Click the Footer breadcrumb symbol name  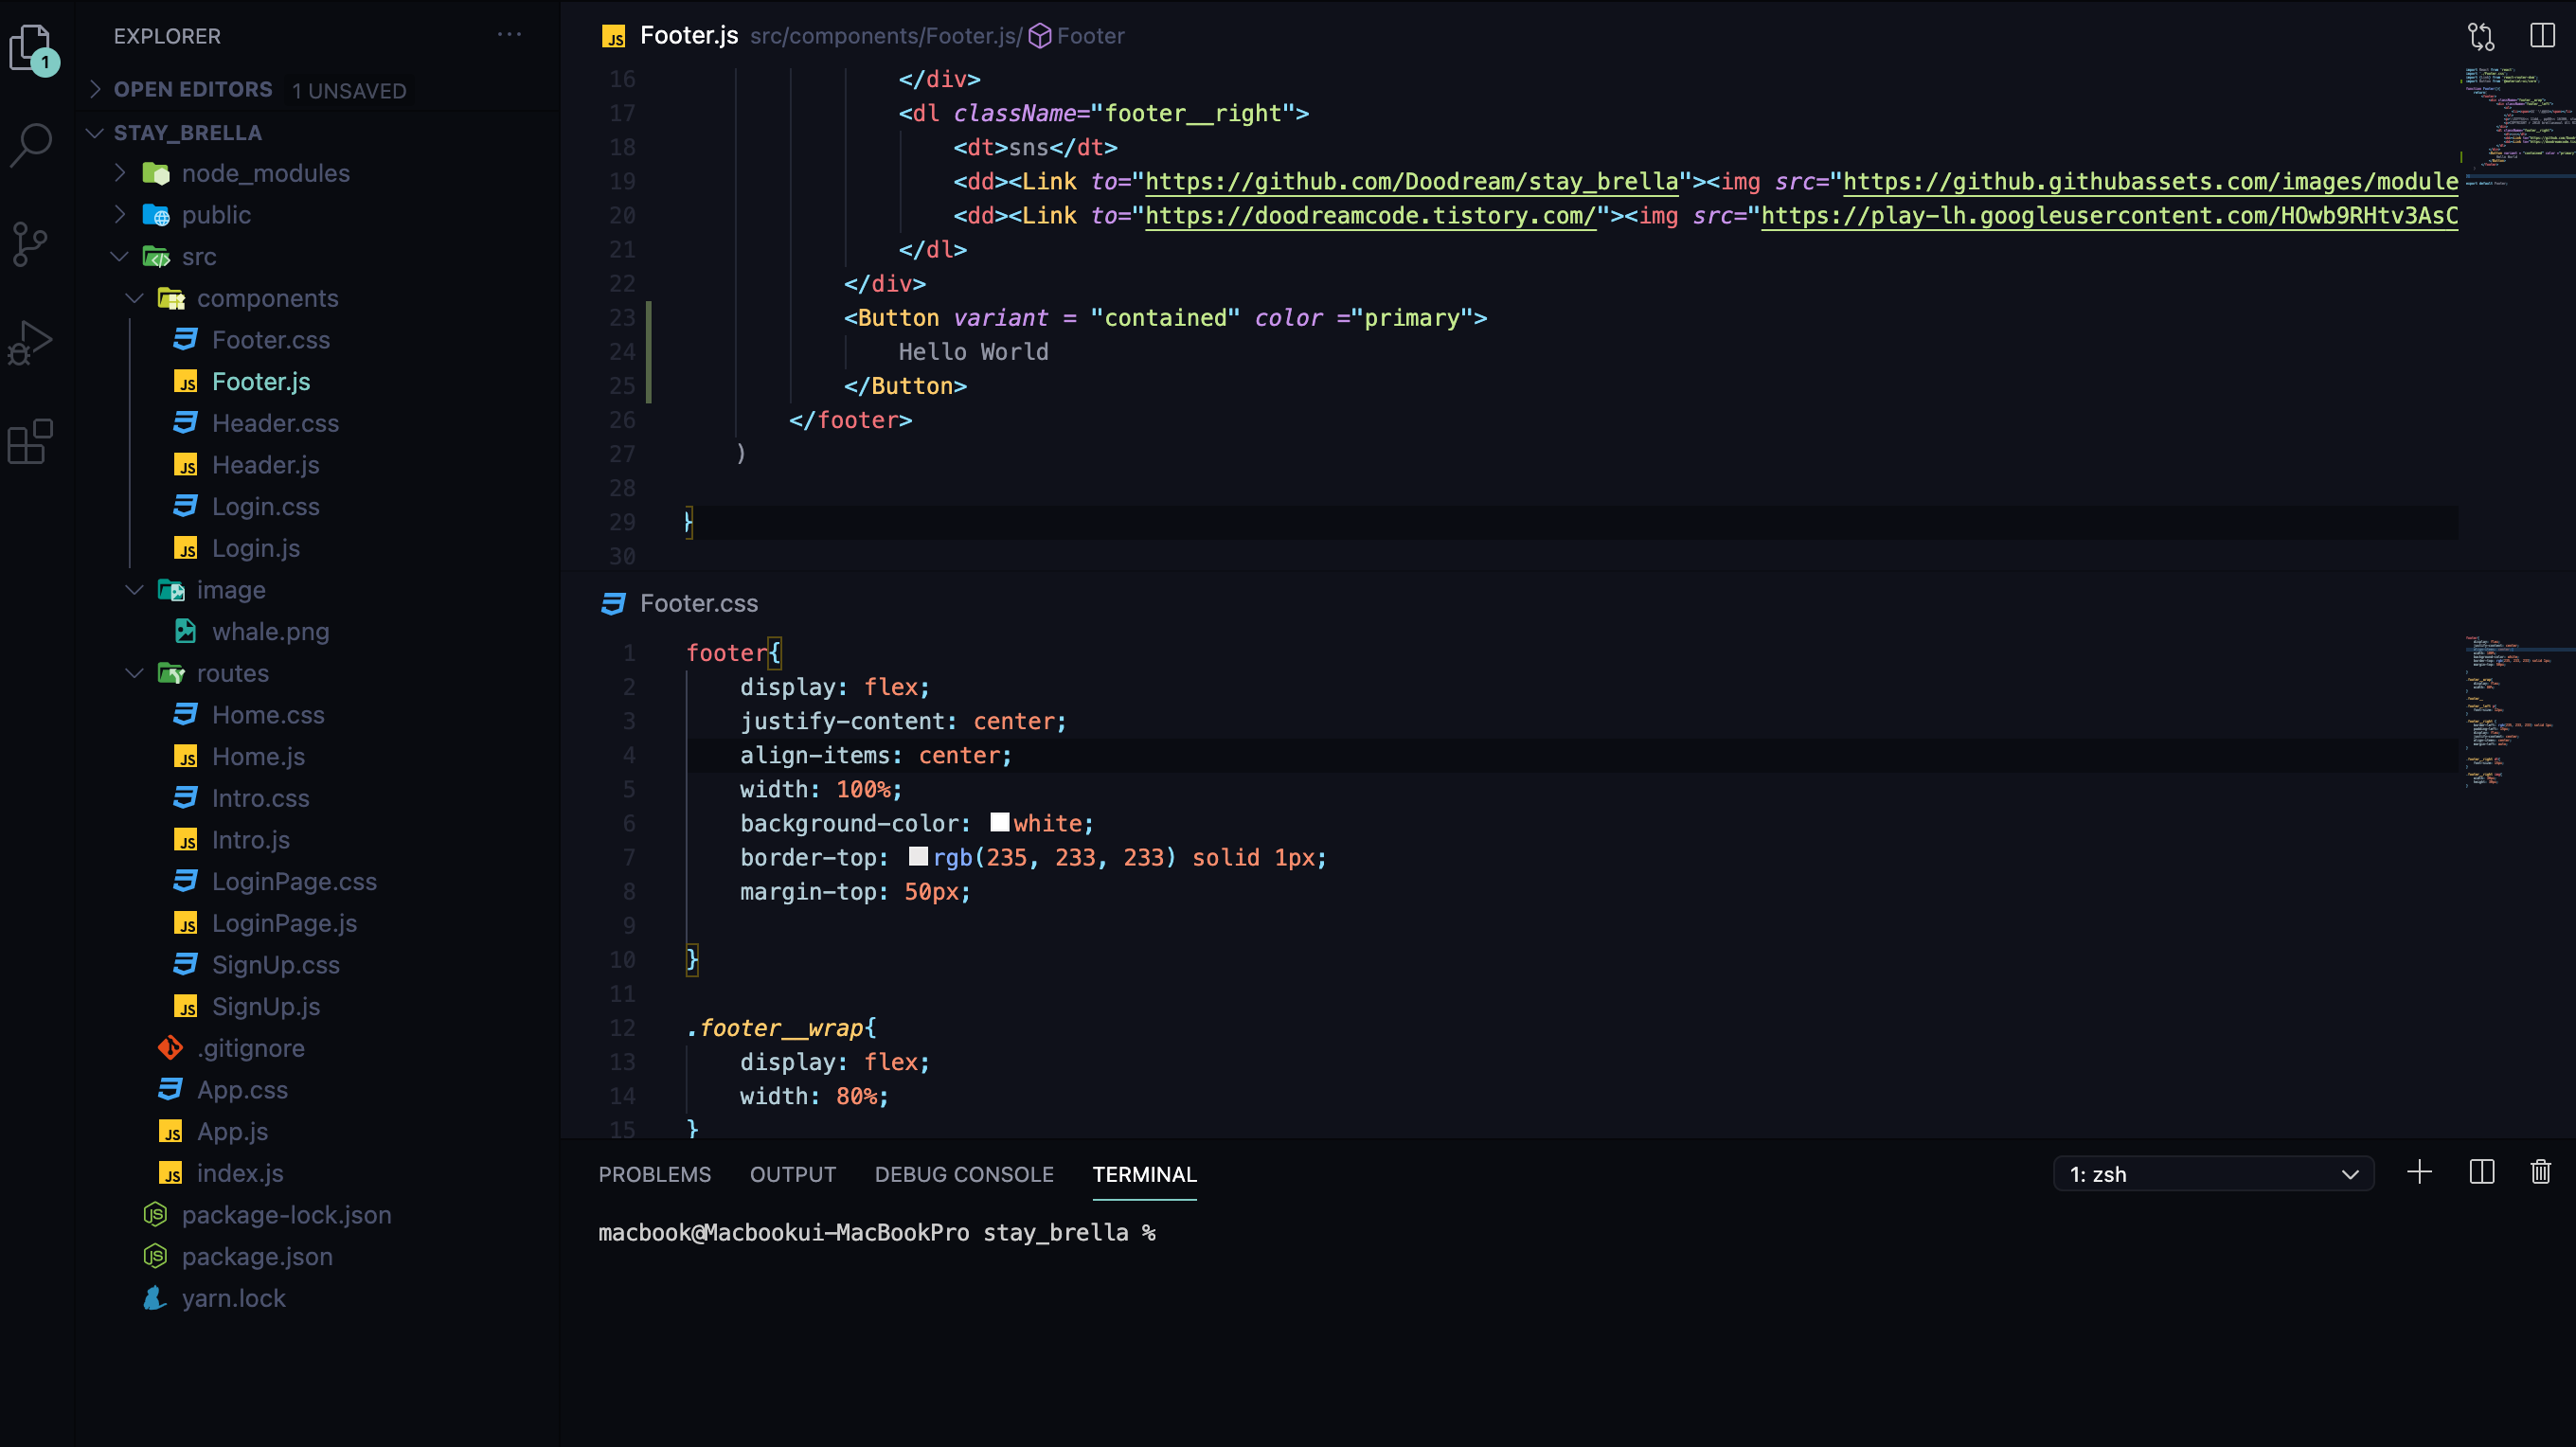[1090, 36]
